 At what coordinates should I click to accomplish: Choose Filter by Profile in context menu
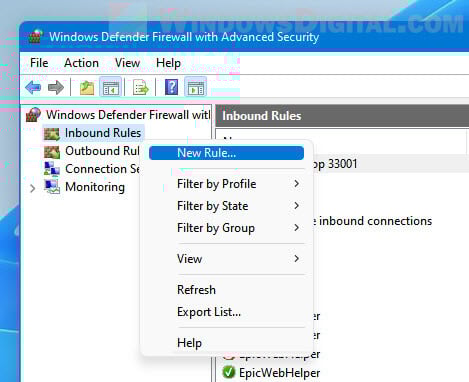(x=226, y=184)
